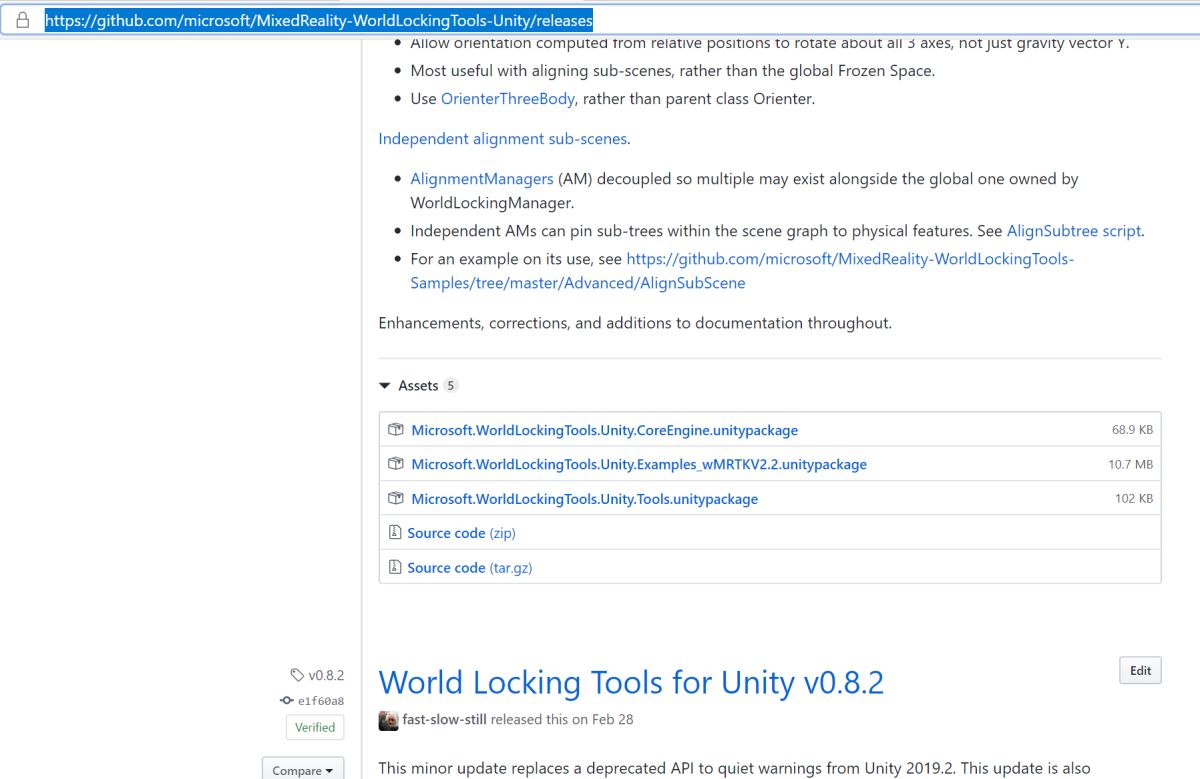
Task: Click file icon beside Source code (tar.gz)
Action: click(395, 567)
